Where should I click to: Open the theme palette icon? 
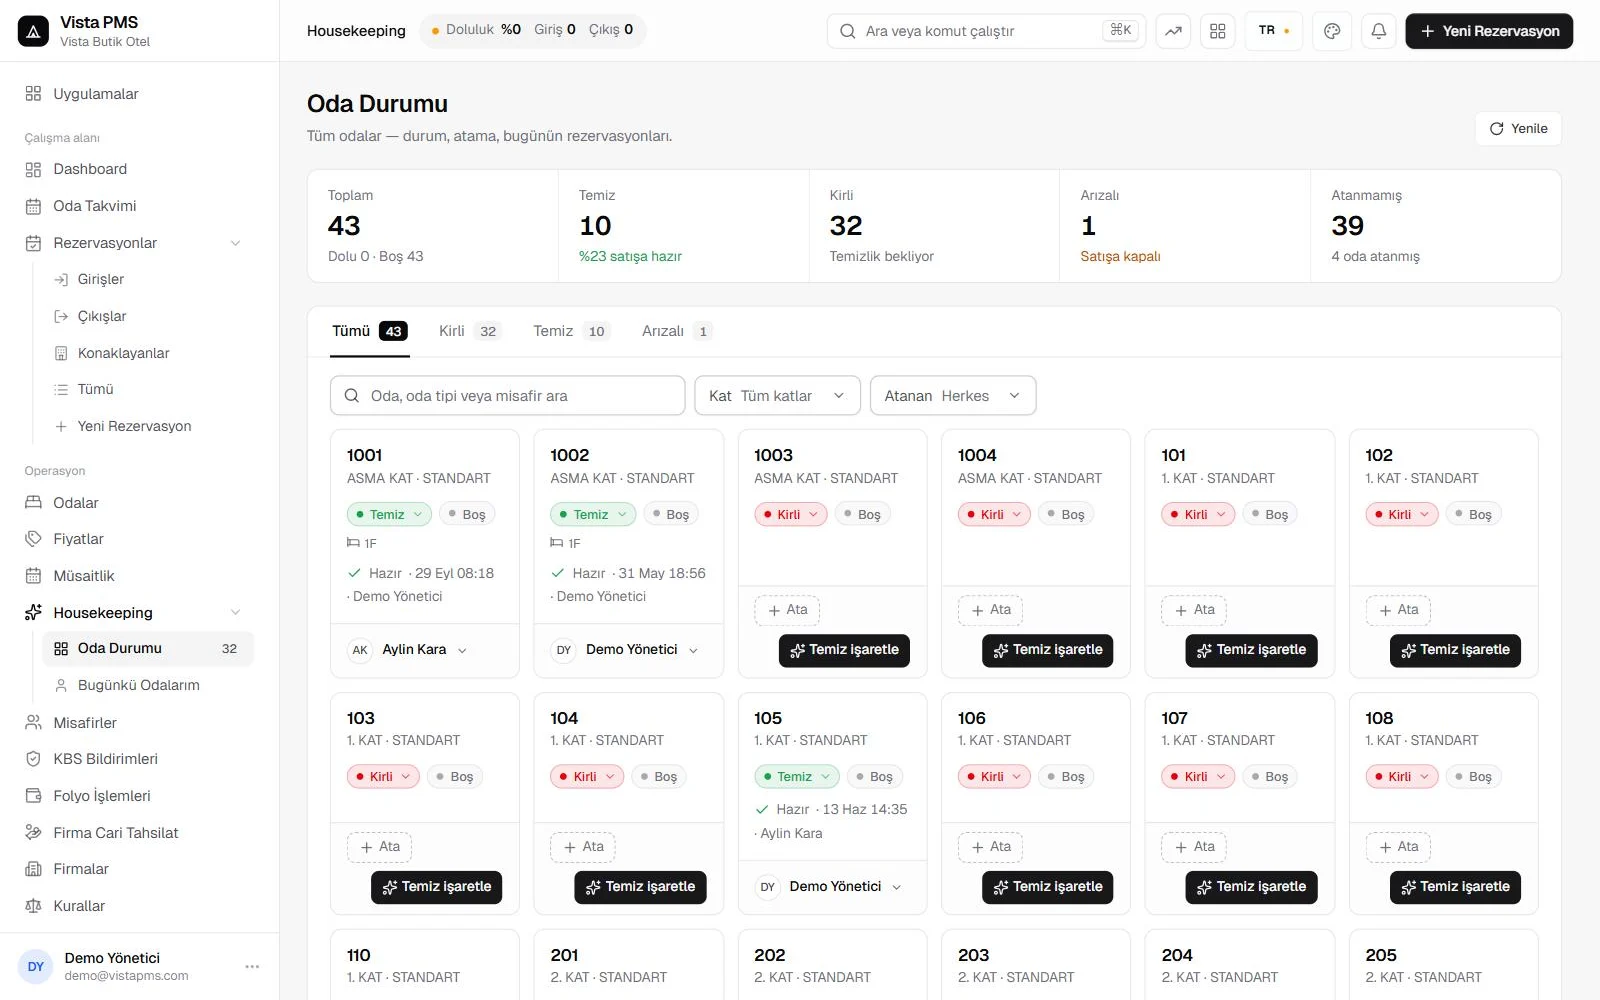click(1332, 31)
